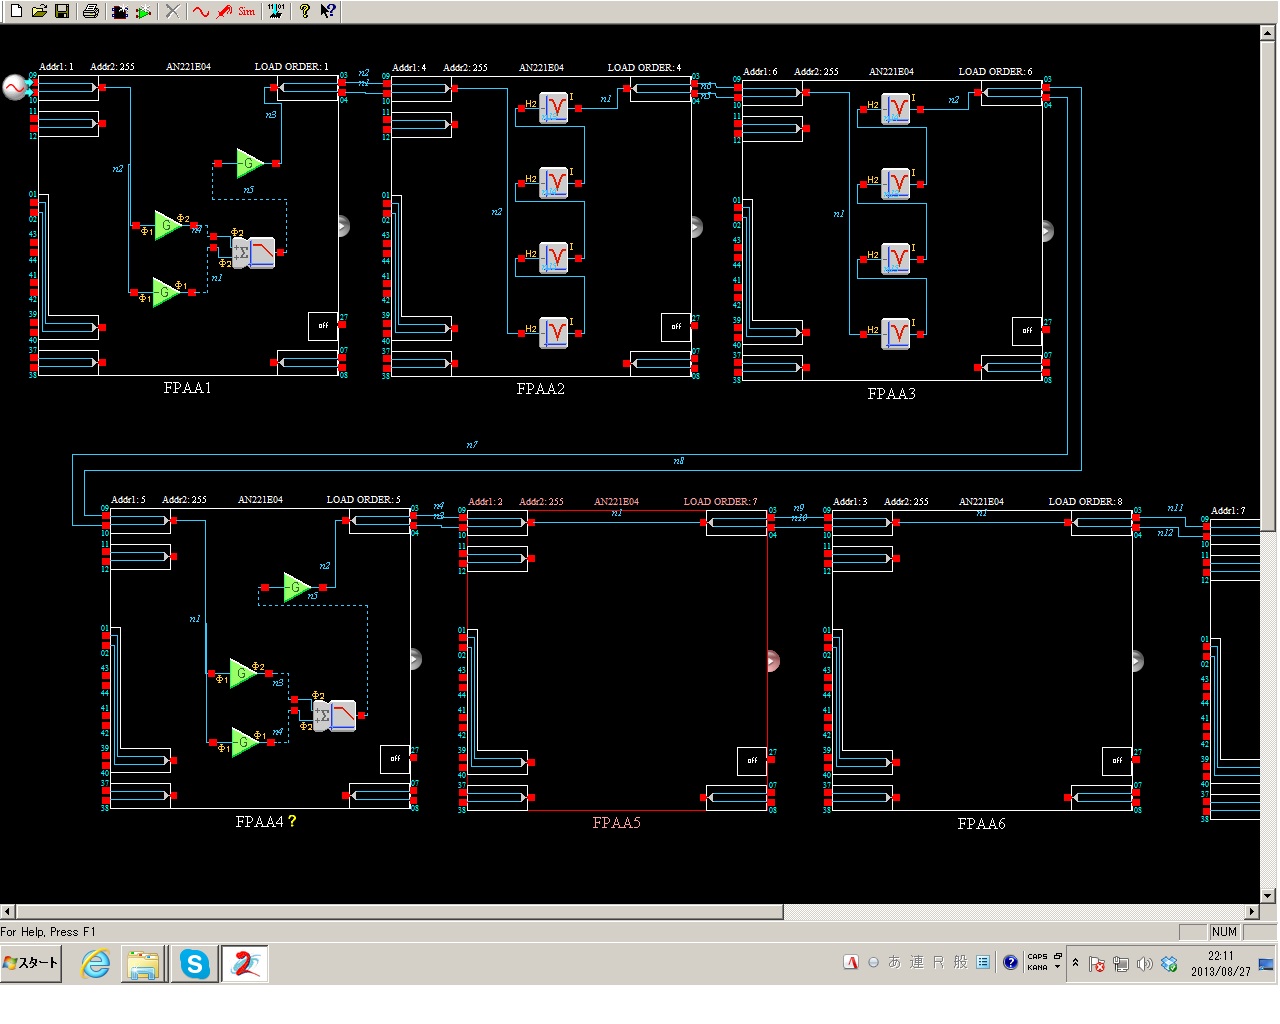Select the summing filter block in FPAA4

point(334,716)
